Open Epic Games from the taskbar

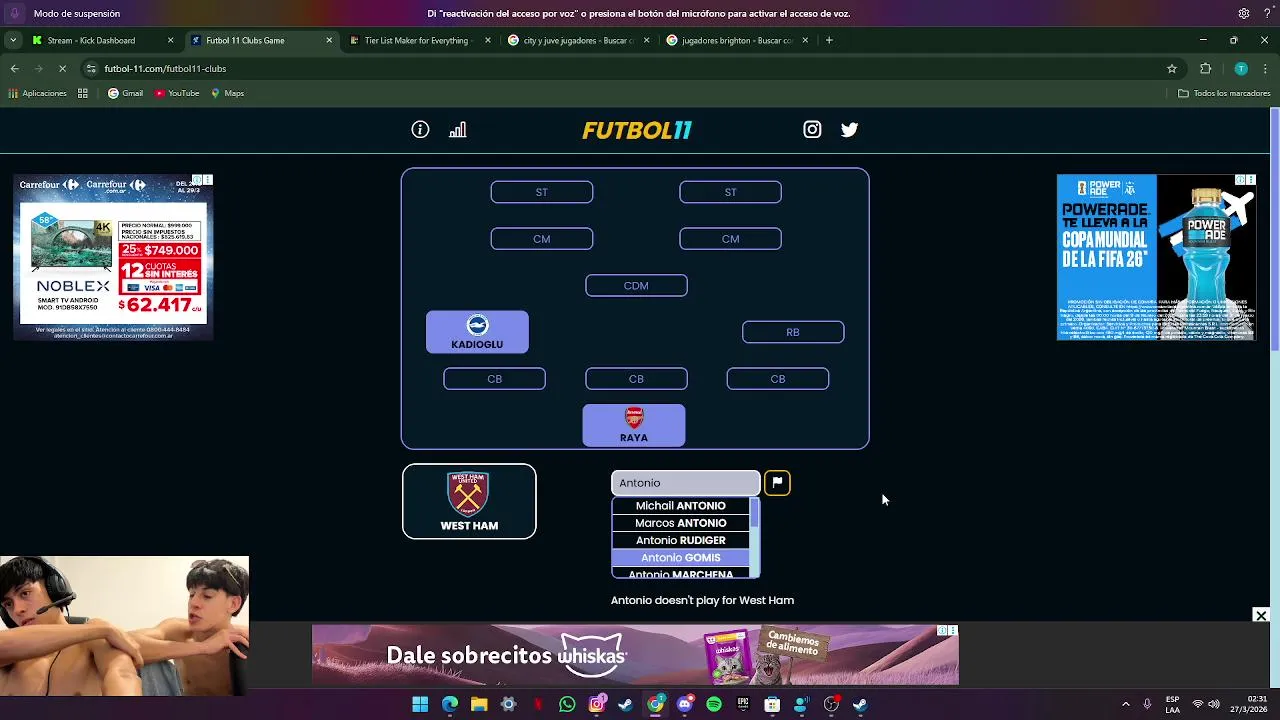tap(743, 705)
